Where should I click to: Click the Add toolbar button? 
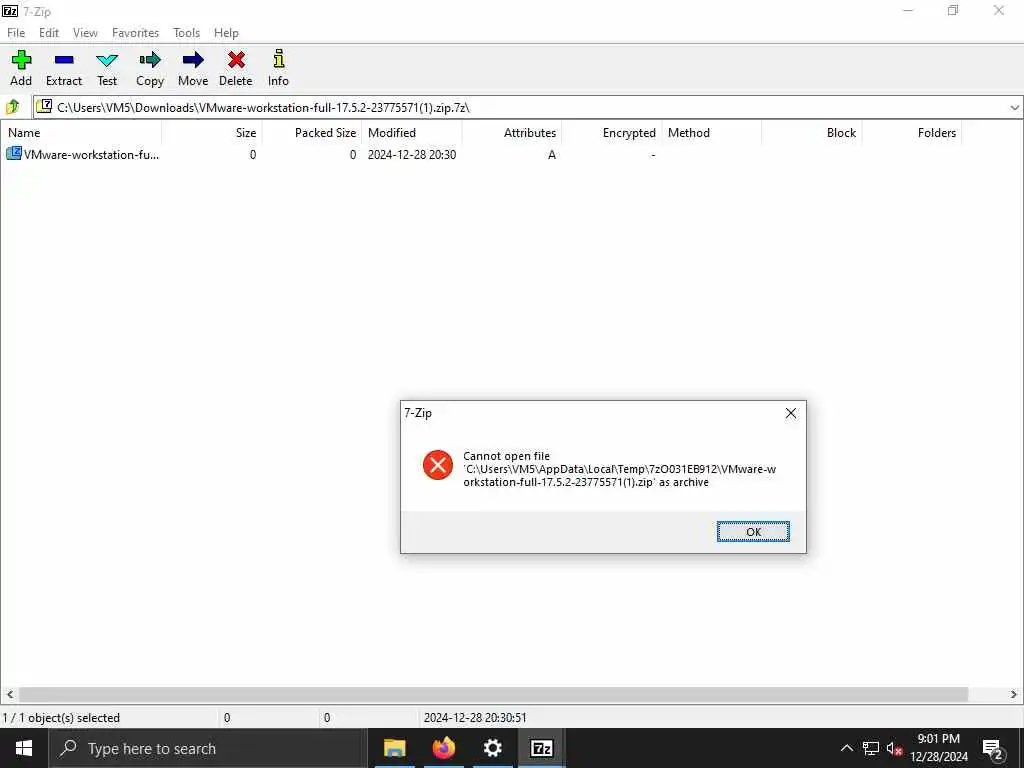(21, 68)
